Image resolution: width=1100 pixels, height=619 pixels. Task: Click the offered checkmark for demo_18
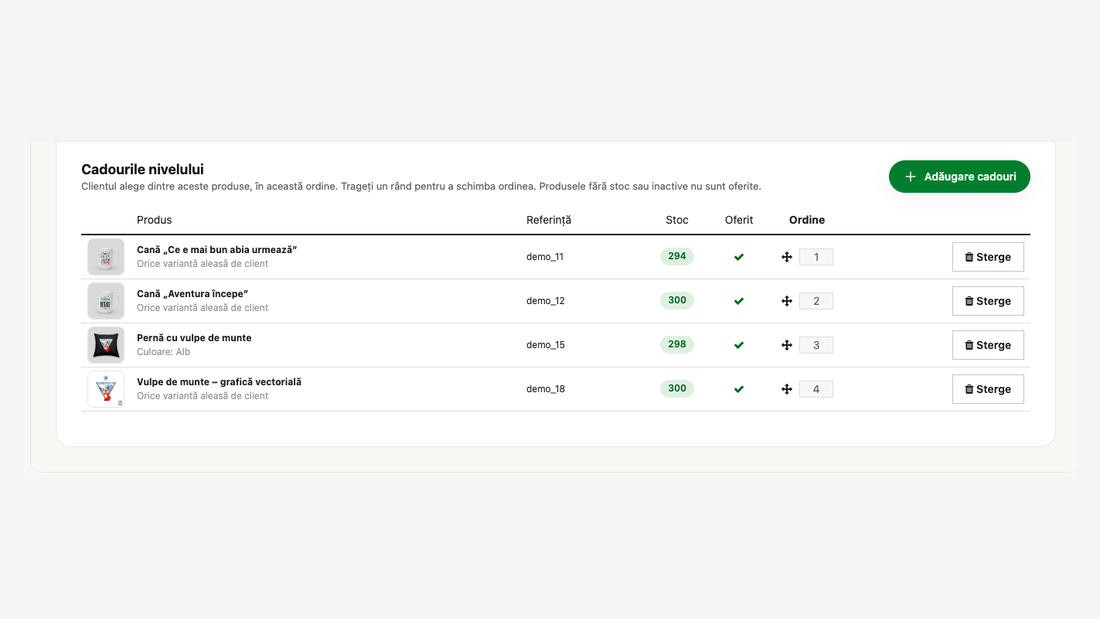pos(739,390)
